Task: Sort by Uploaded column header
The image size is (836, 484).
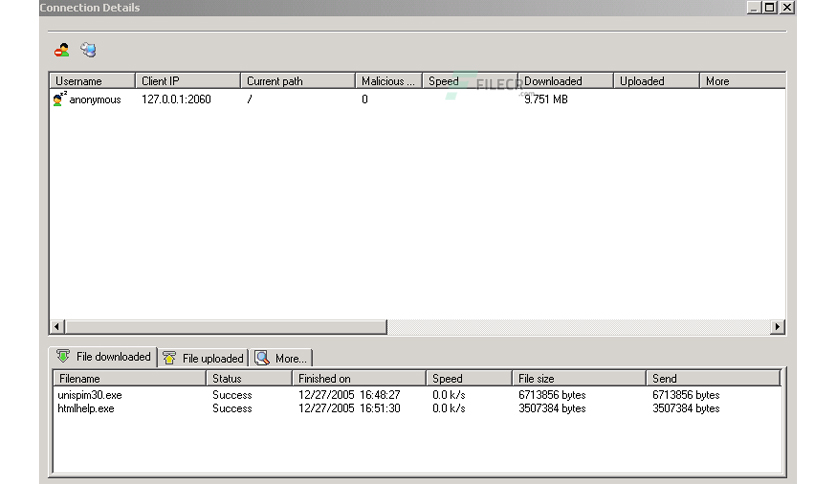Action: click(x=656, y=81)
